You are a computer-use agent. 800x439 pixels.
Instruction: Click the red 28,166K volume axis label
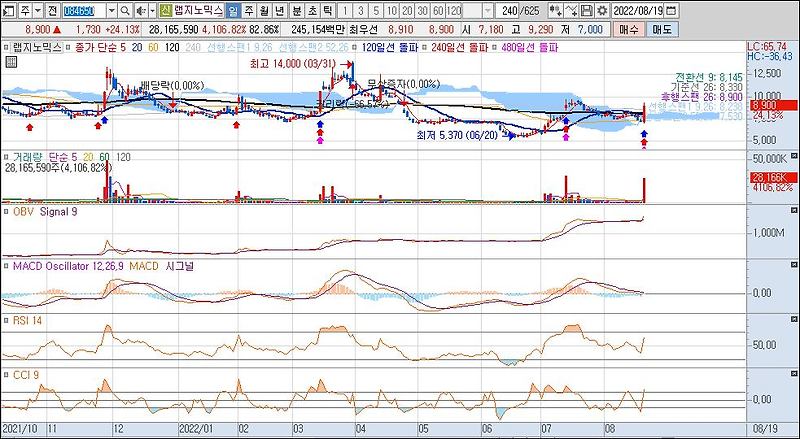(x=773, y=177)
